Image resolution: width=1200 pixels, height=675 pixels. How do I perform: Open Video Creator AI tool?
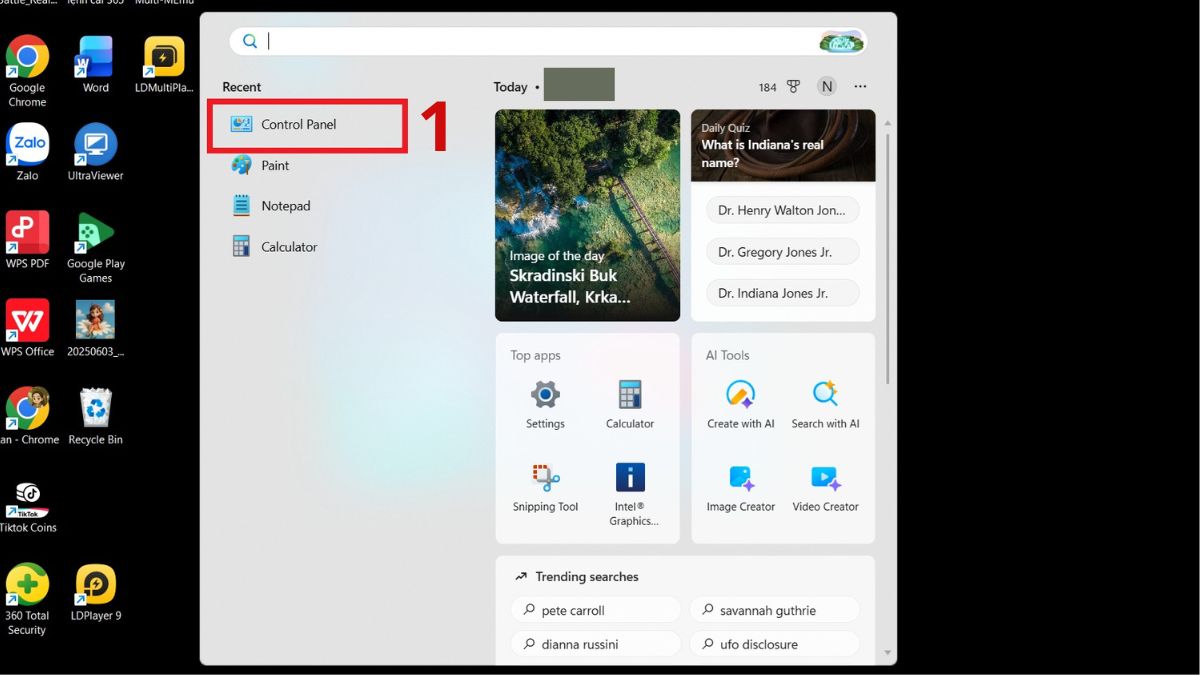825,487
